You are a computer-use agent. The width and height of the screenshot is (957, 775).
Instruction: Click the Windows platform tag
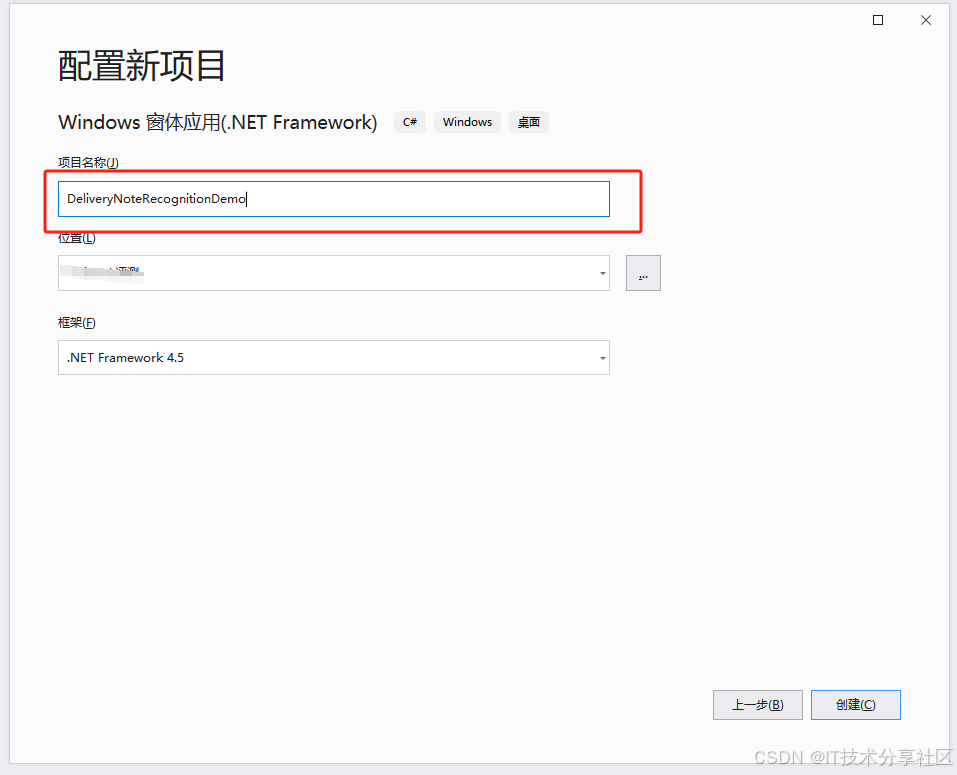(x=468, y=122)
